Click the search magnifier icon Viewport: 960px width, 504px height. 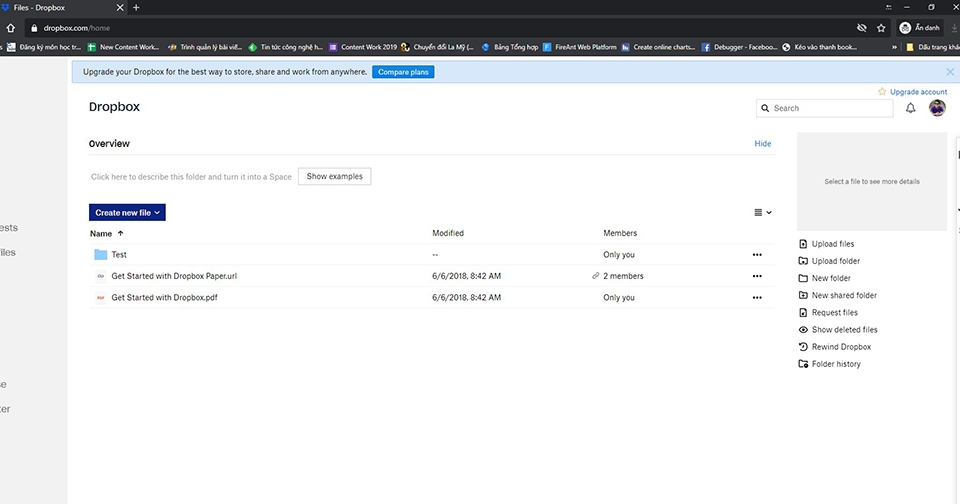pyautogui.click(x=765, y=108)
